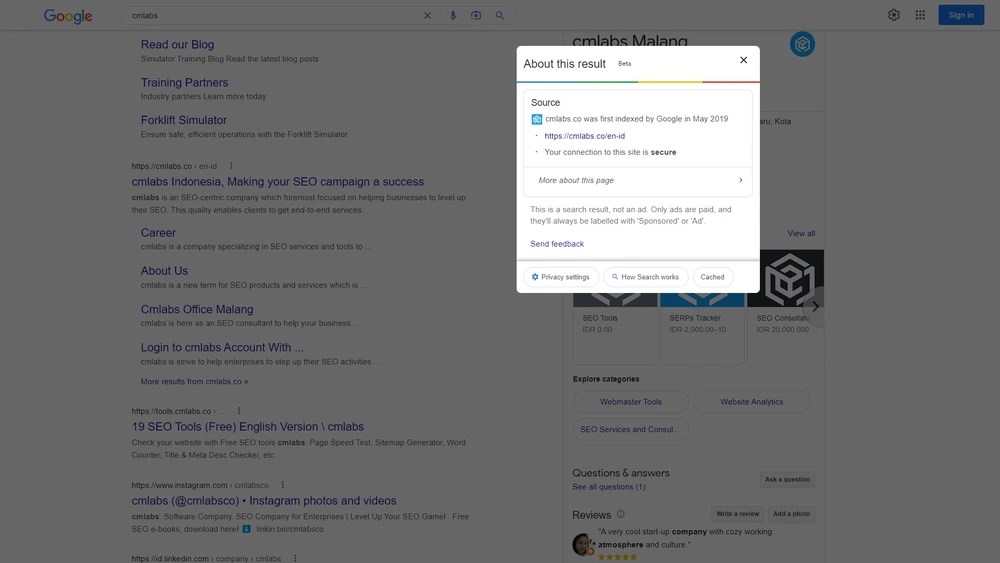Viewport: 1000px width, 563px height.
Task: Open Google settings gear
Action: tap(893, 15)
